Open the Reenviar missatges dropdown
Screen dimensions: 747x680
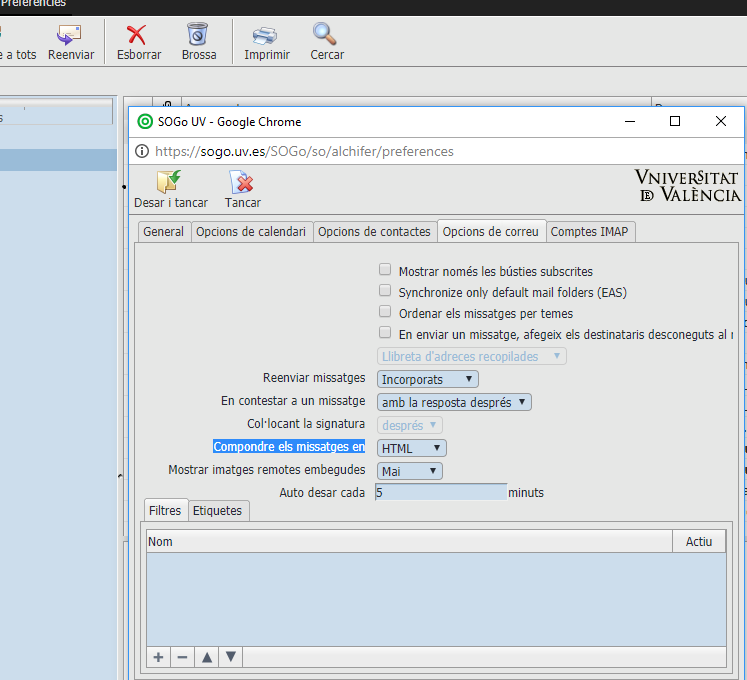(x=428, y=379)
